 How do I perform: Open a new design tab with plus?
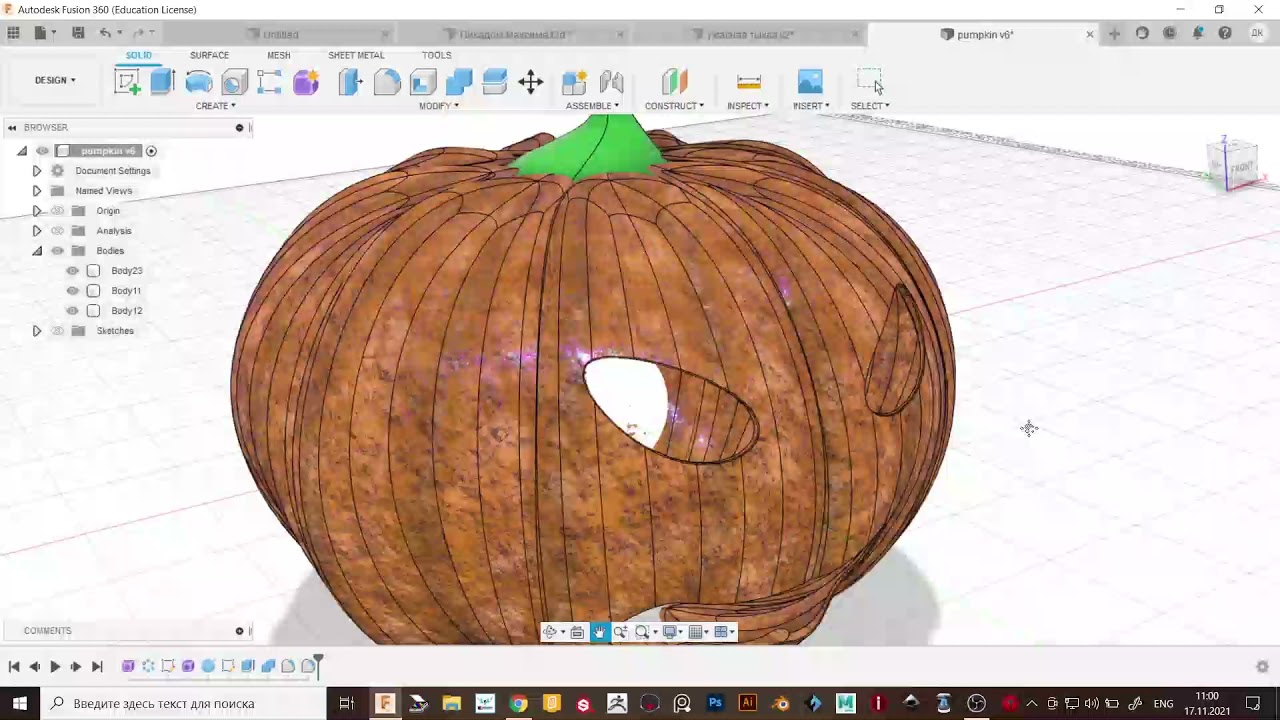tap(1114, 34)
